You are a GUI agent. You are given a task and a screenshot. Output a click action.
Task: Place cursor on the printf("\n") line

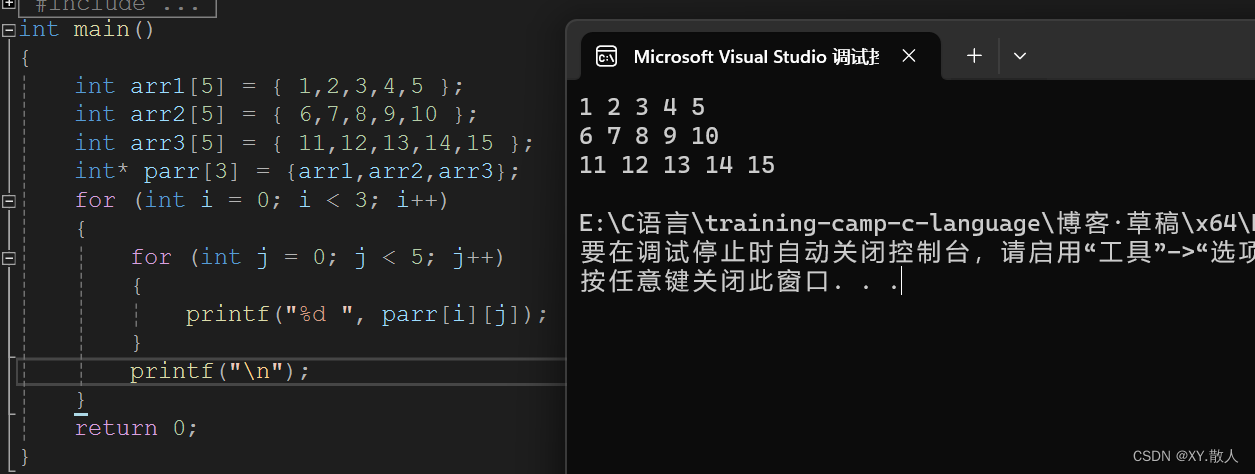[220, 371]
